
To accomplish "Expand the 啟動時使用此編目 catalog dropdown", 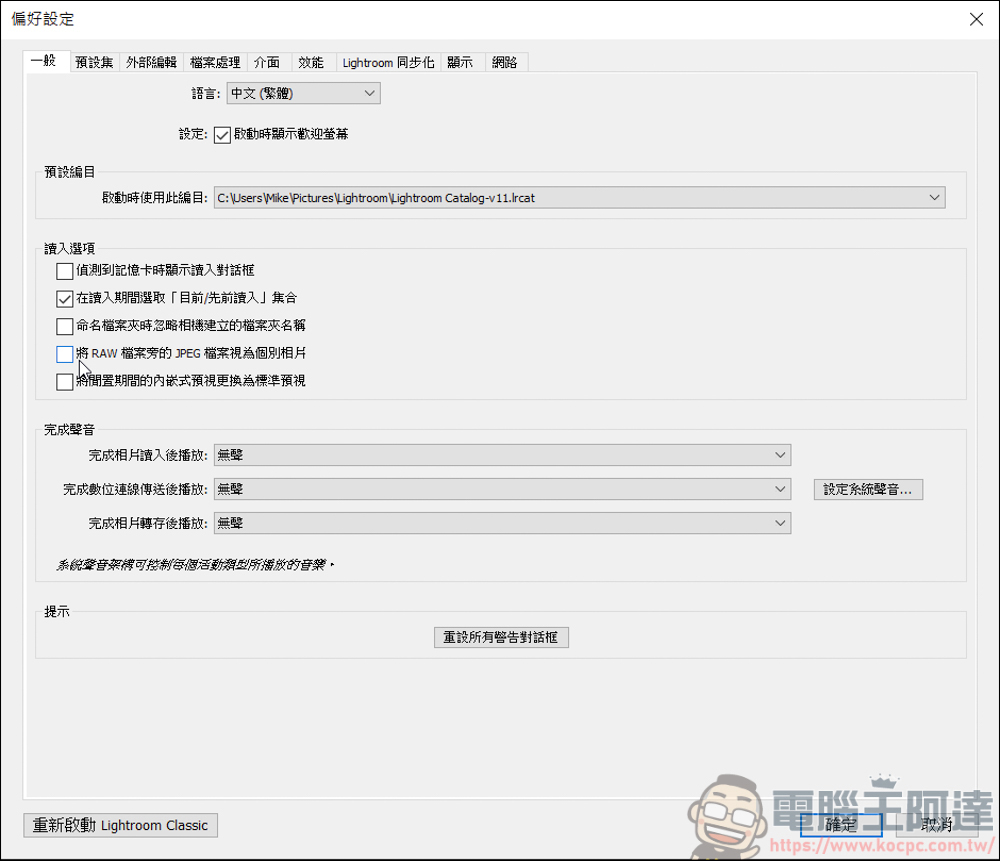I will [579, 198].
